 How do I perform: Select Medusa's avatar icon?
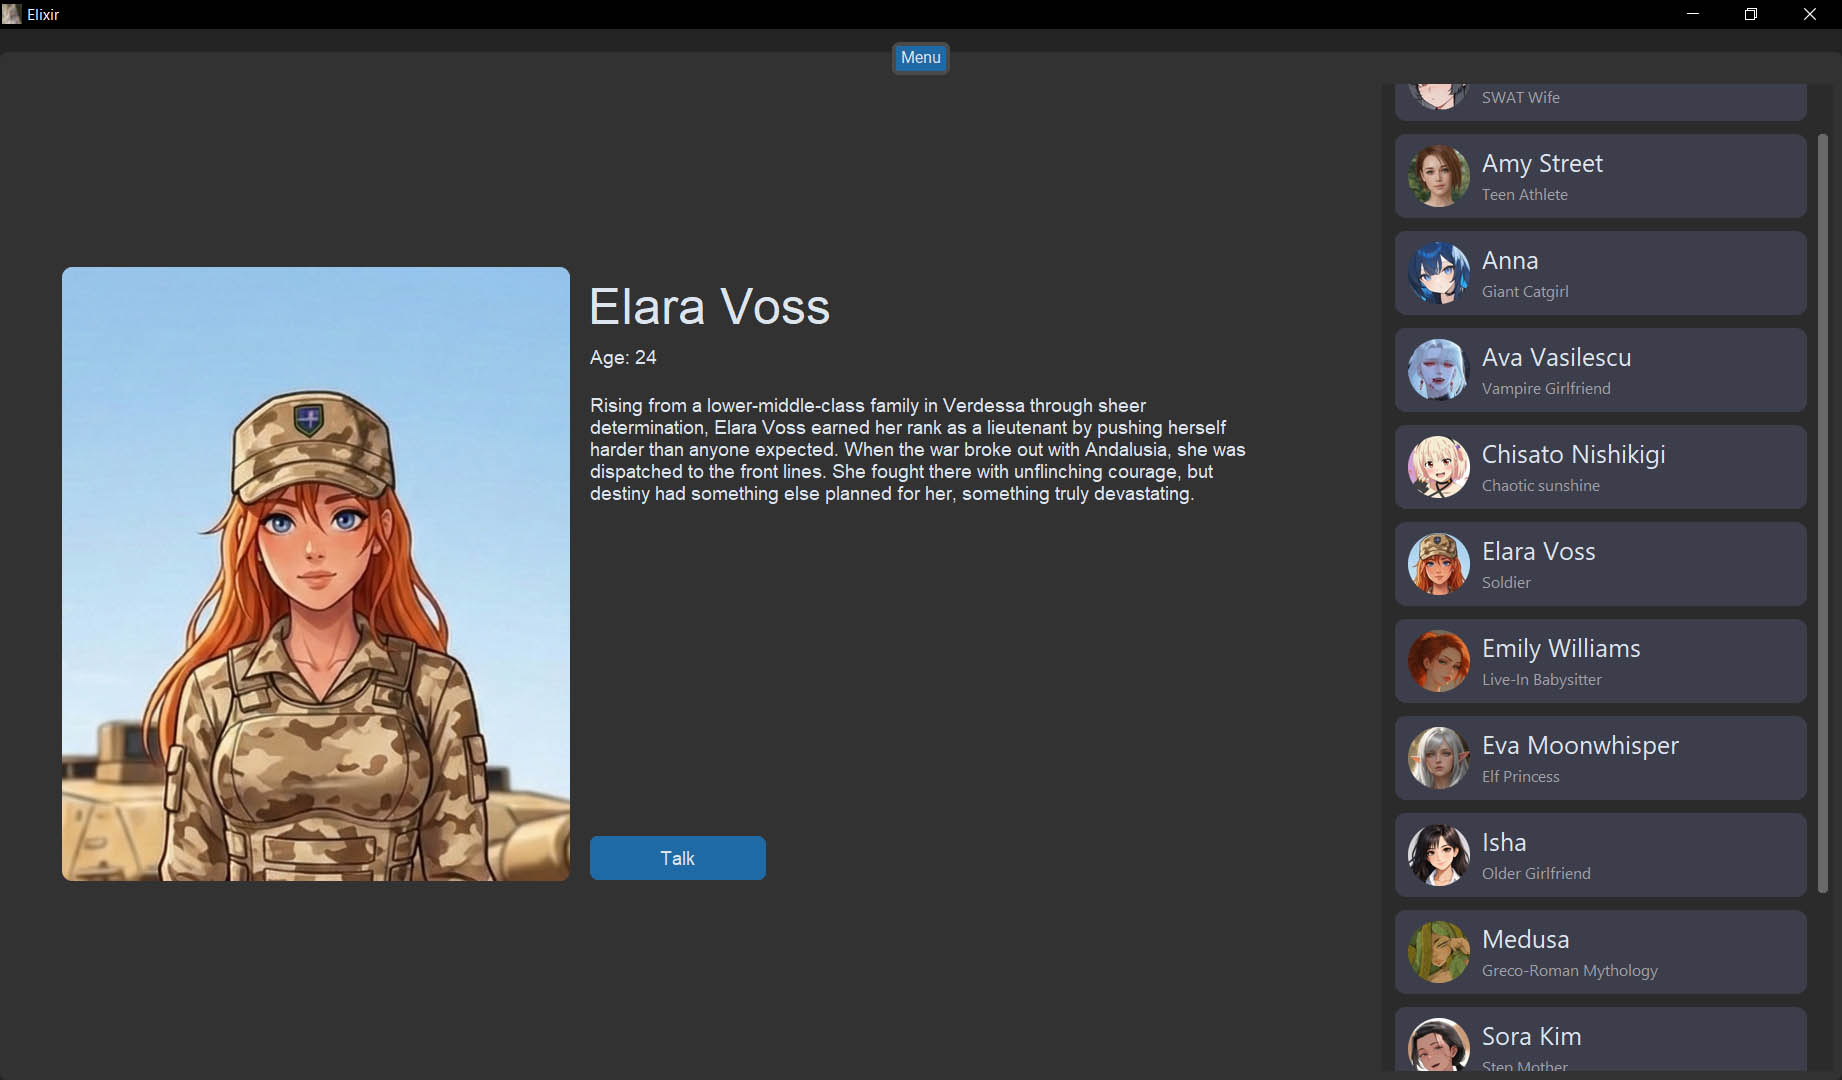pyautogui.click(x=1438, y=952)
